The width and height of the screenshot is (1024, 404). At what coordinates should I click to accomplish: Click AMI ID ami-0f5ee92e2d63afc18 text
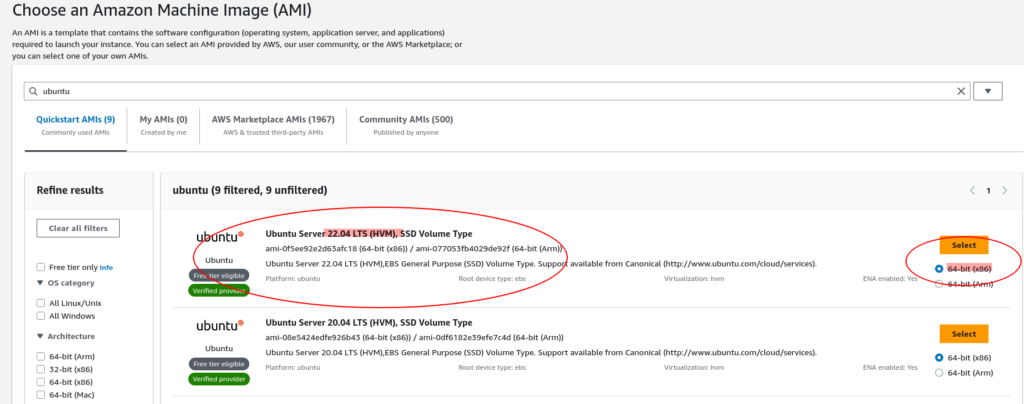(311, 249)
